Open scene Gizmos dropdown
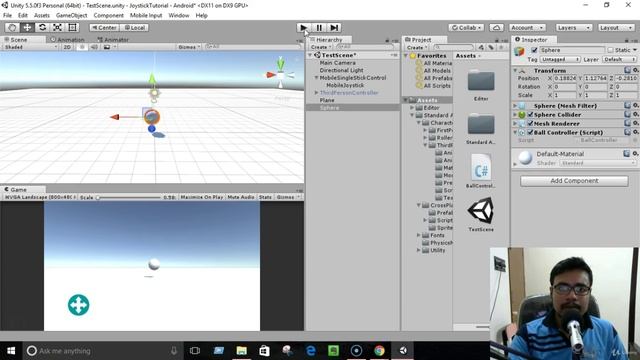 [189, 47]
